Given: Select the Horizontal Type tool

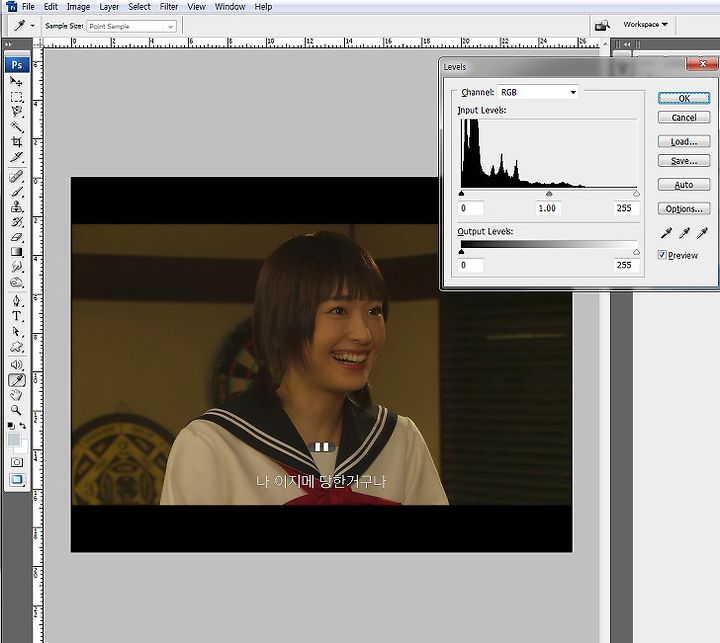Looking at the screenshot, I should point(16,316).
